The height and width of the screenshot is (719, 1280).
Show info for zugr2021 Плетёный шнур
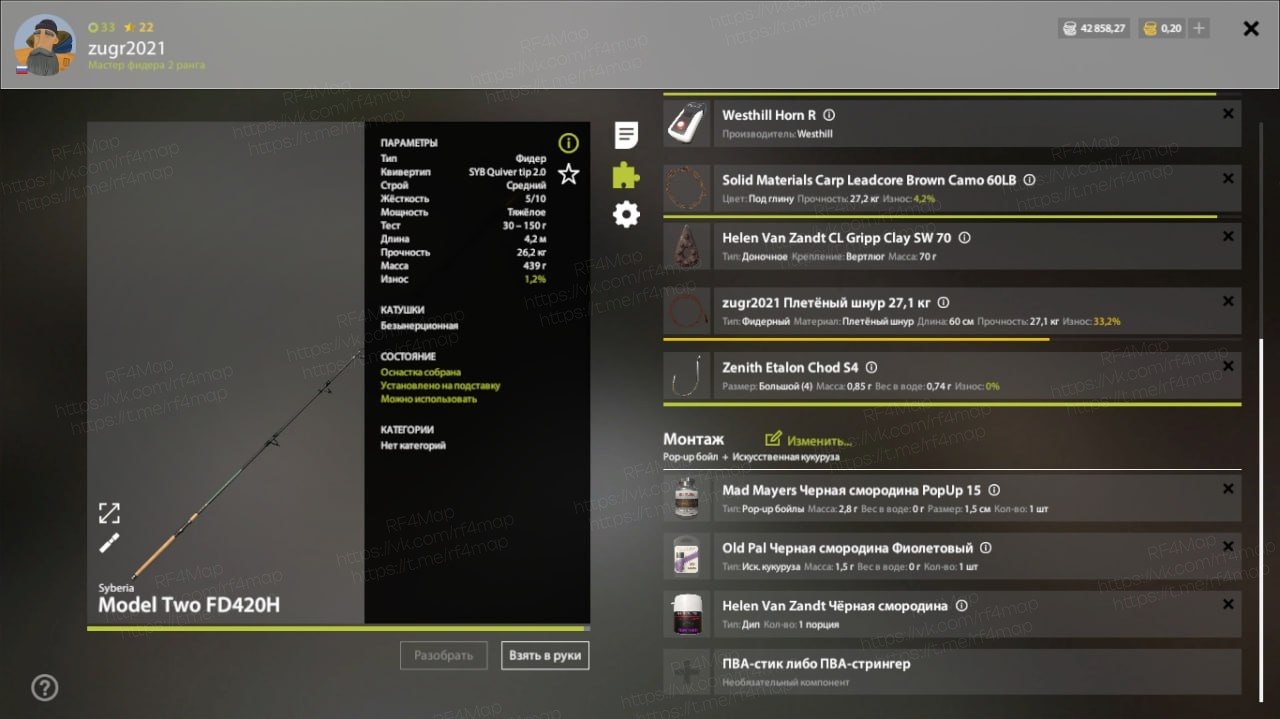(x=943, y=302)
